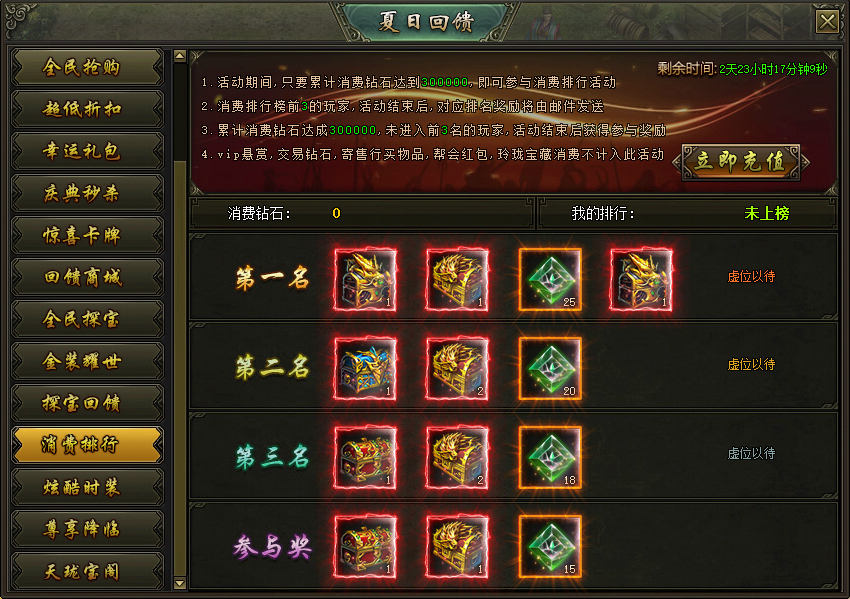Select the highlighted 消费排行 tab
Viewport: 850px width, 599px height.
(87, 445)
